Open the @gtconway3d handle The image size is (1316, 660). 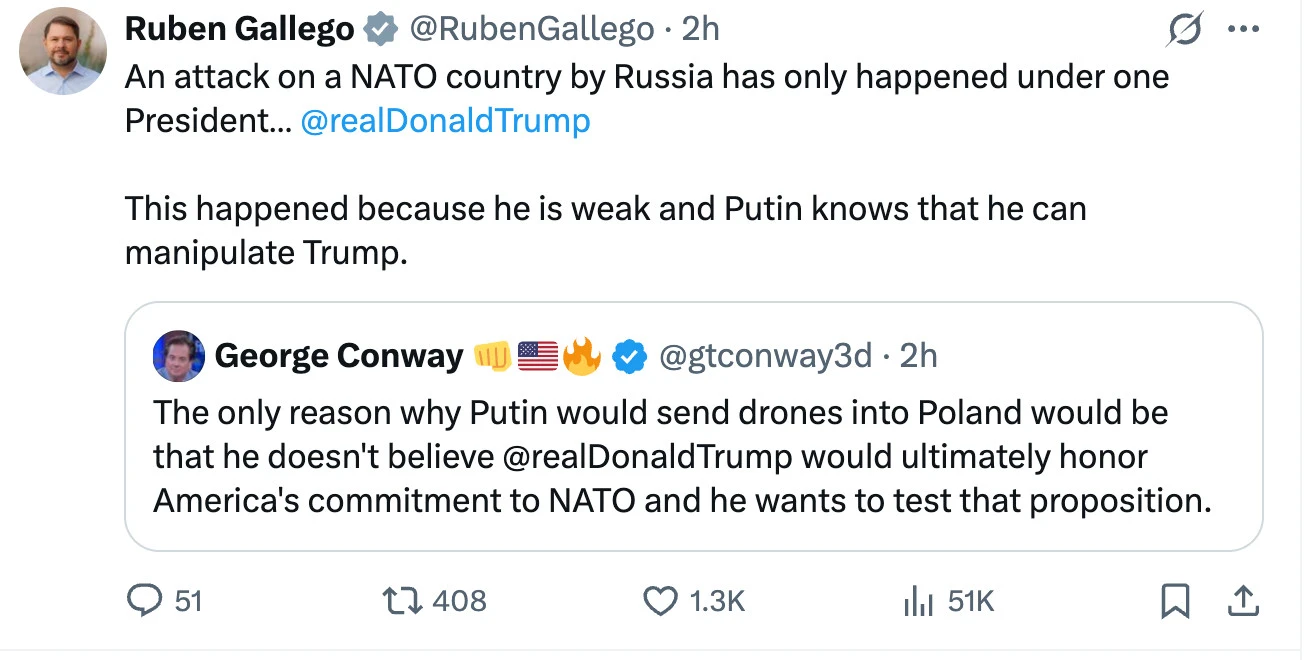pyautogui.click(x=765, y=356)
